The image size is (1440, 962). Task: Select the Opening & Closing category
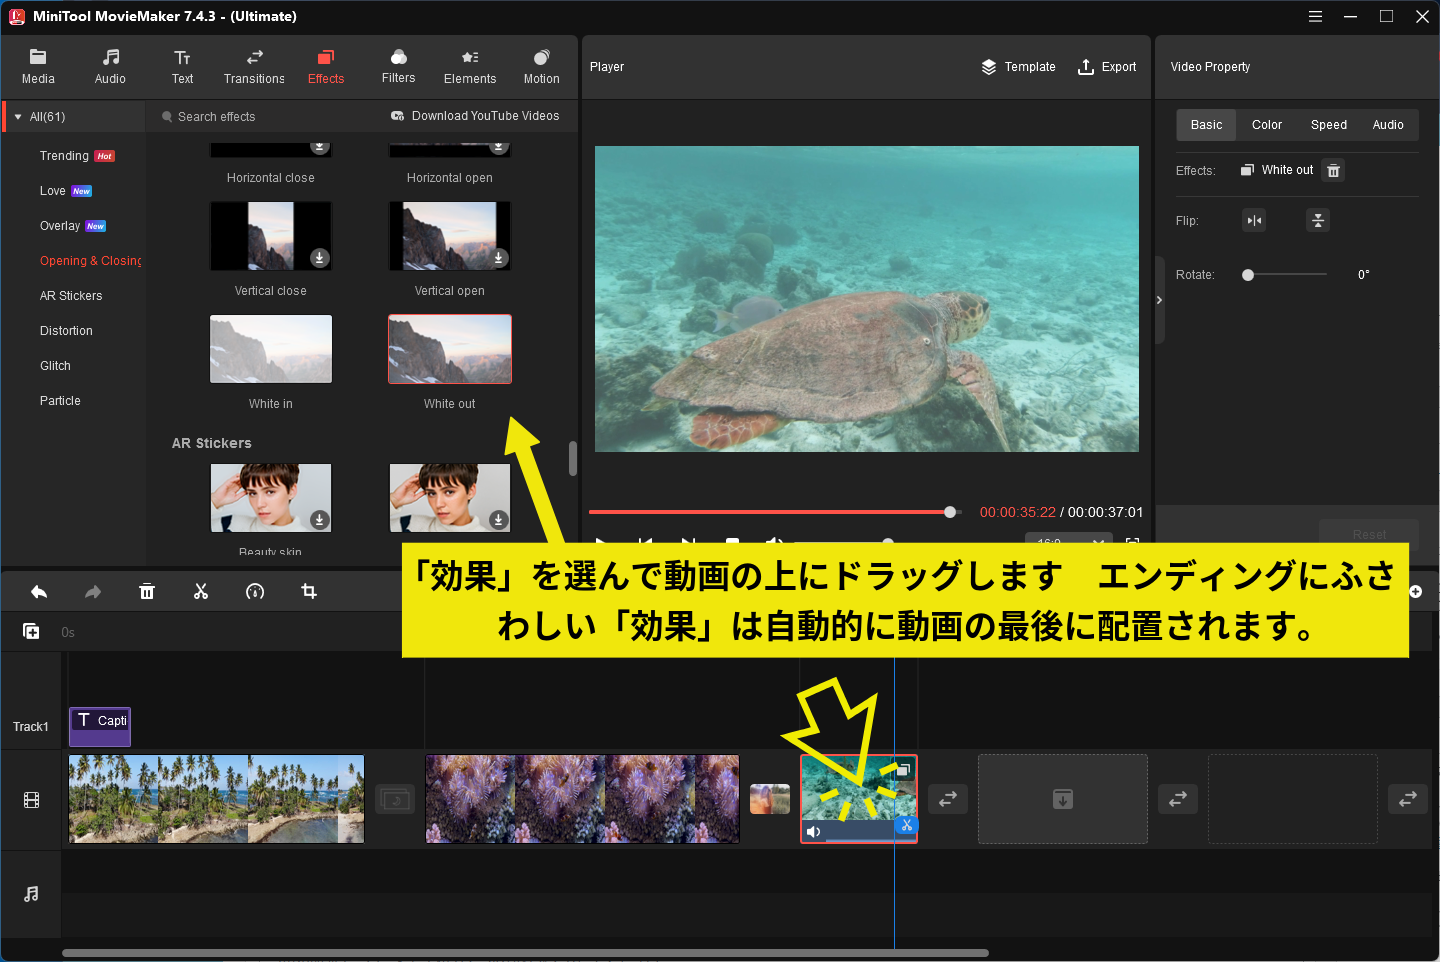pos(91,261)
